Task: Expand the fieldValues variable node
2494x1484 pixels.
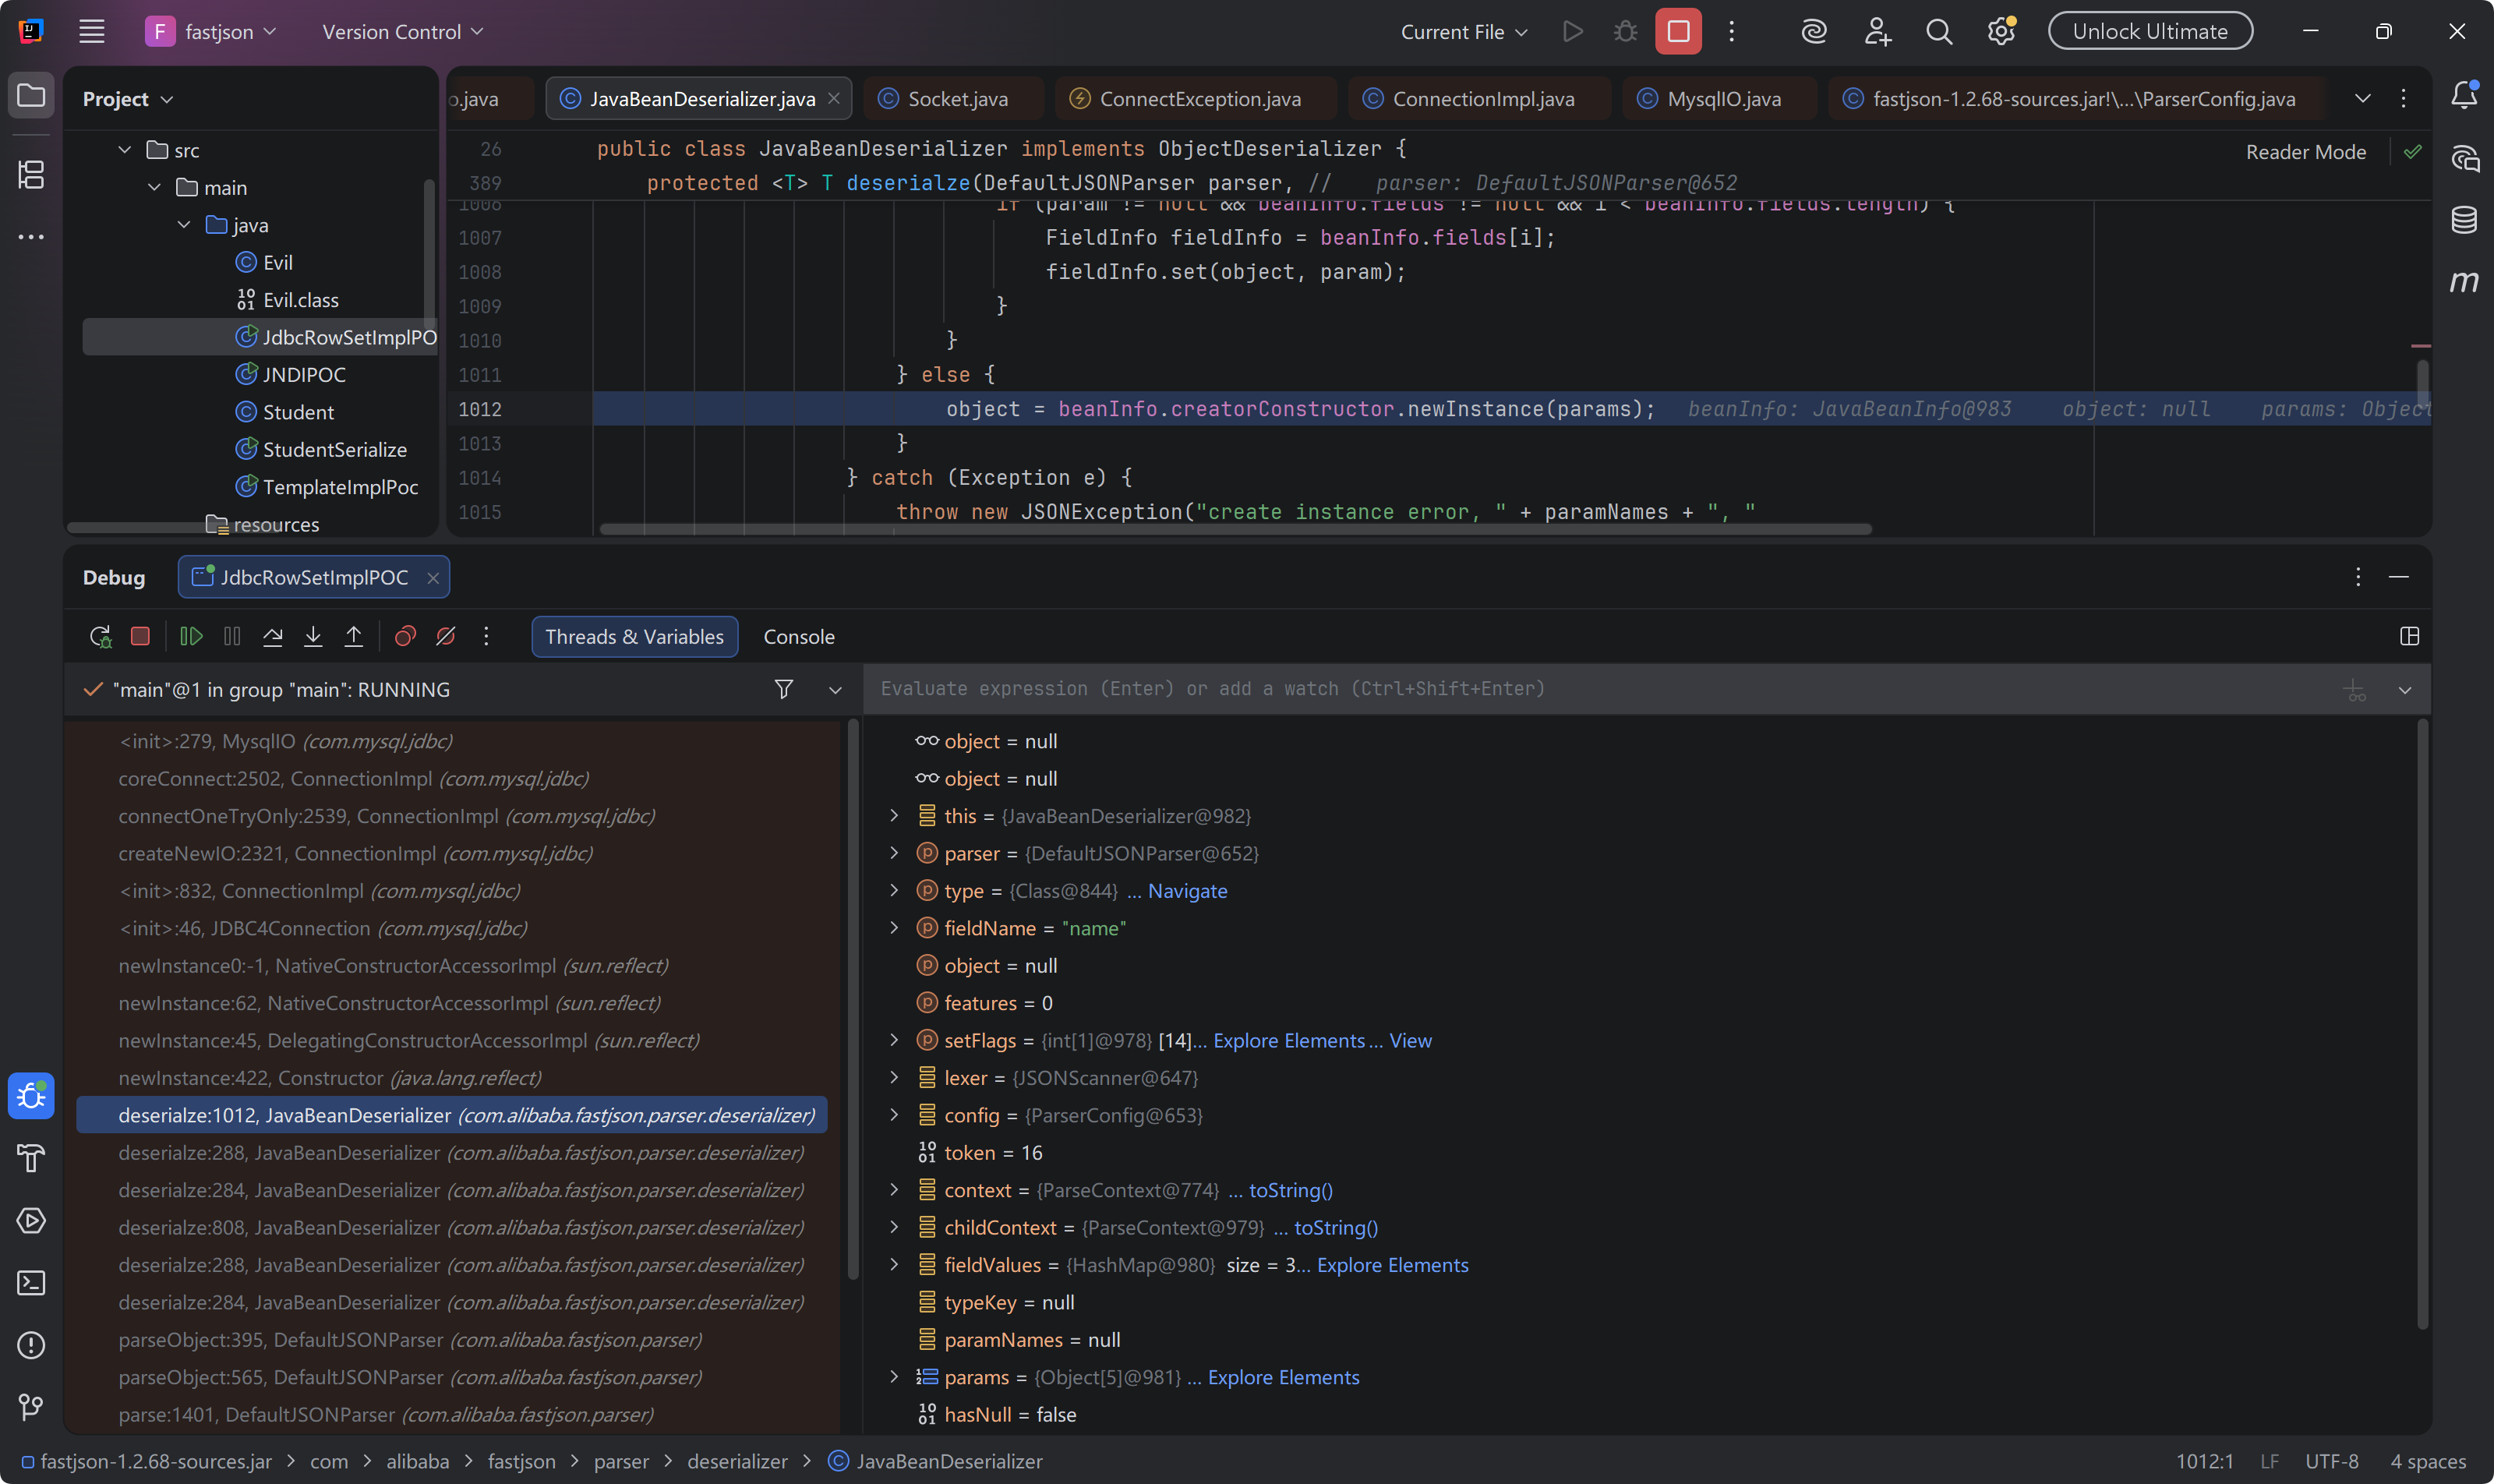Action: (x=894, y=1265)
